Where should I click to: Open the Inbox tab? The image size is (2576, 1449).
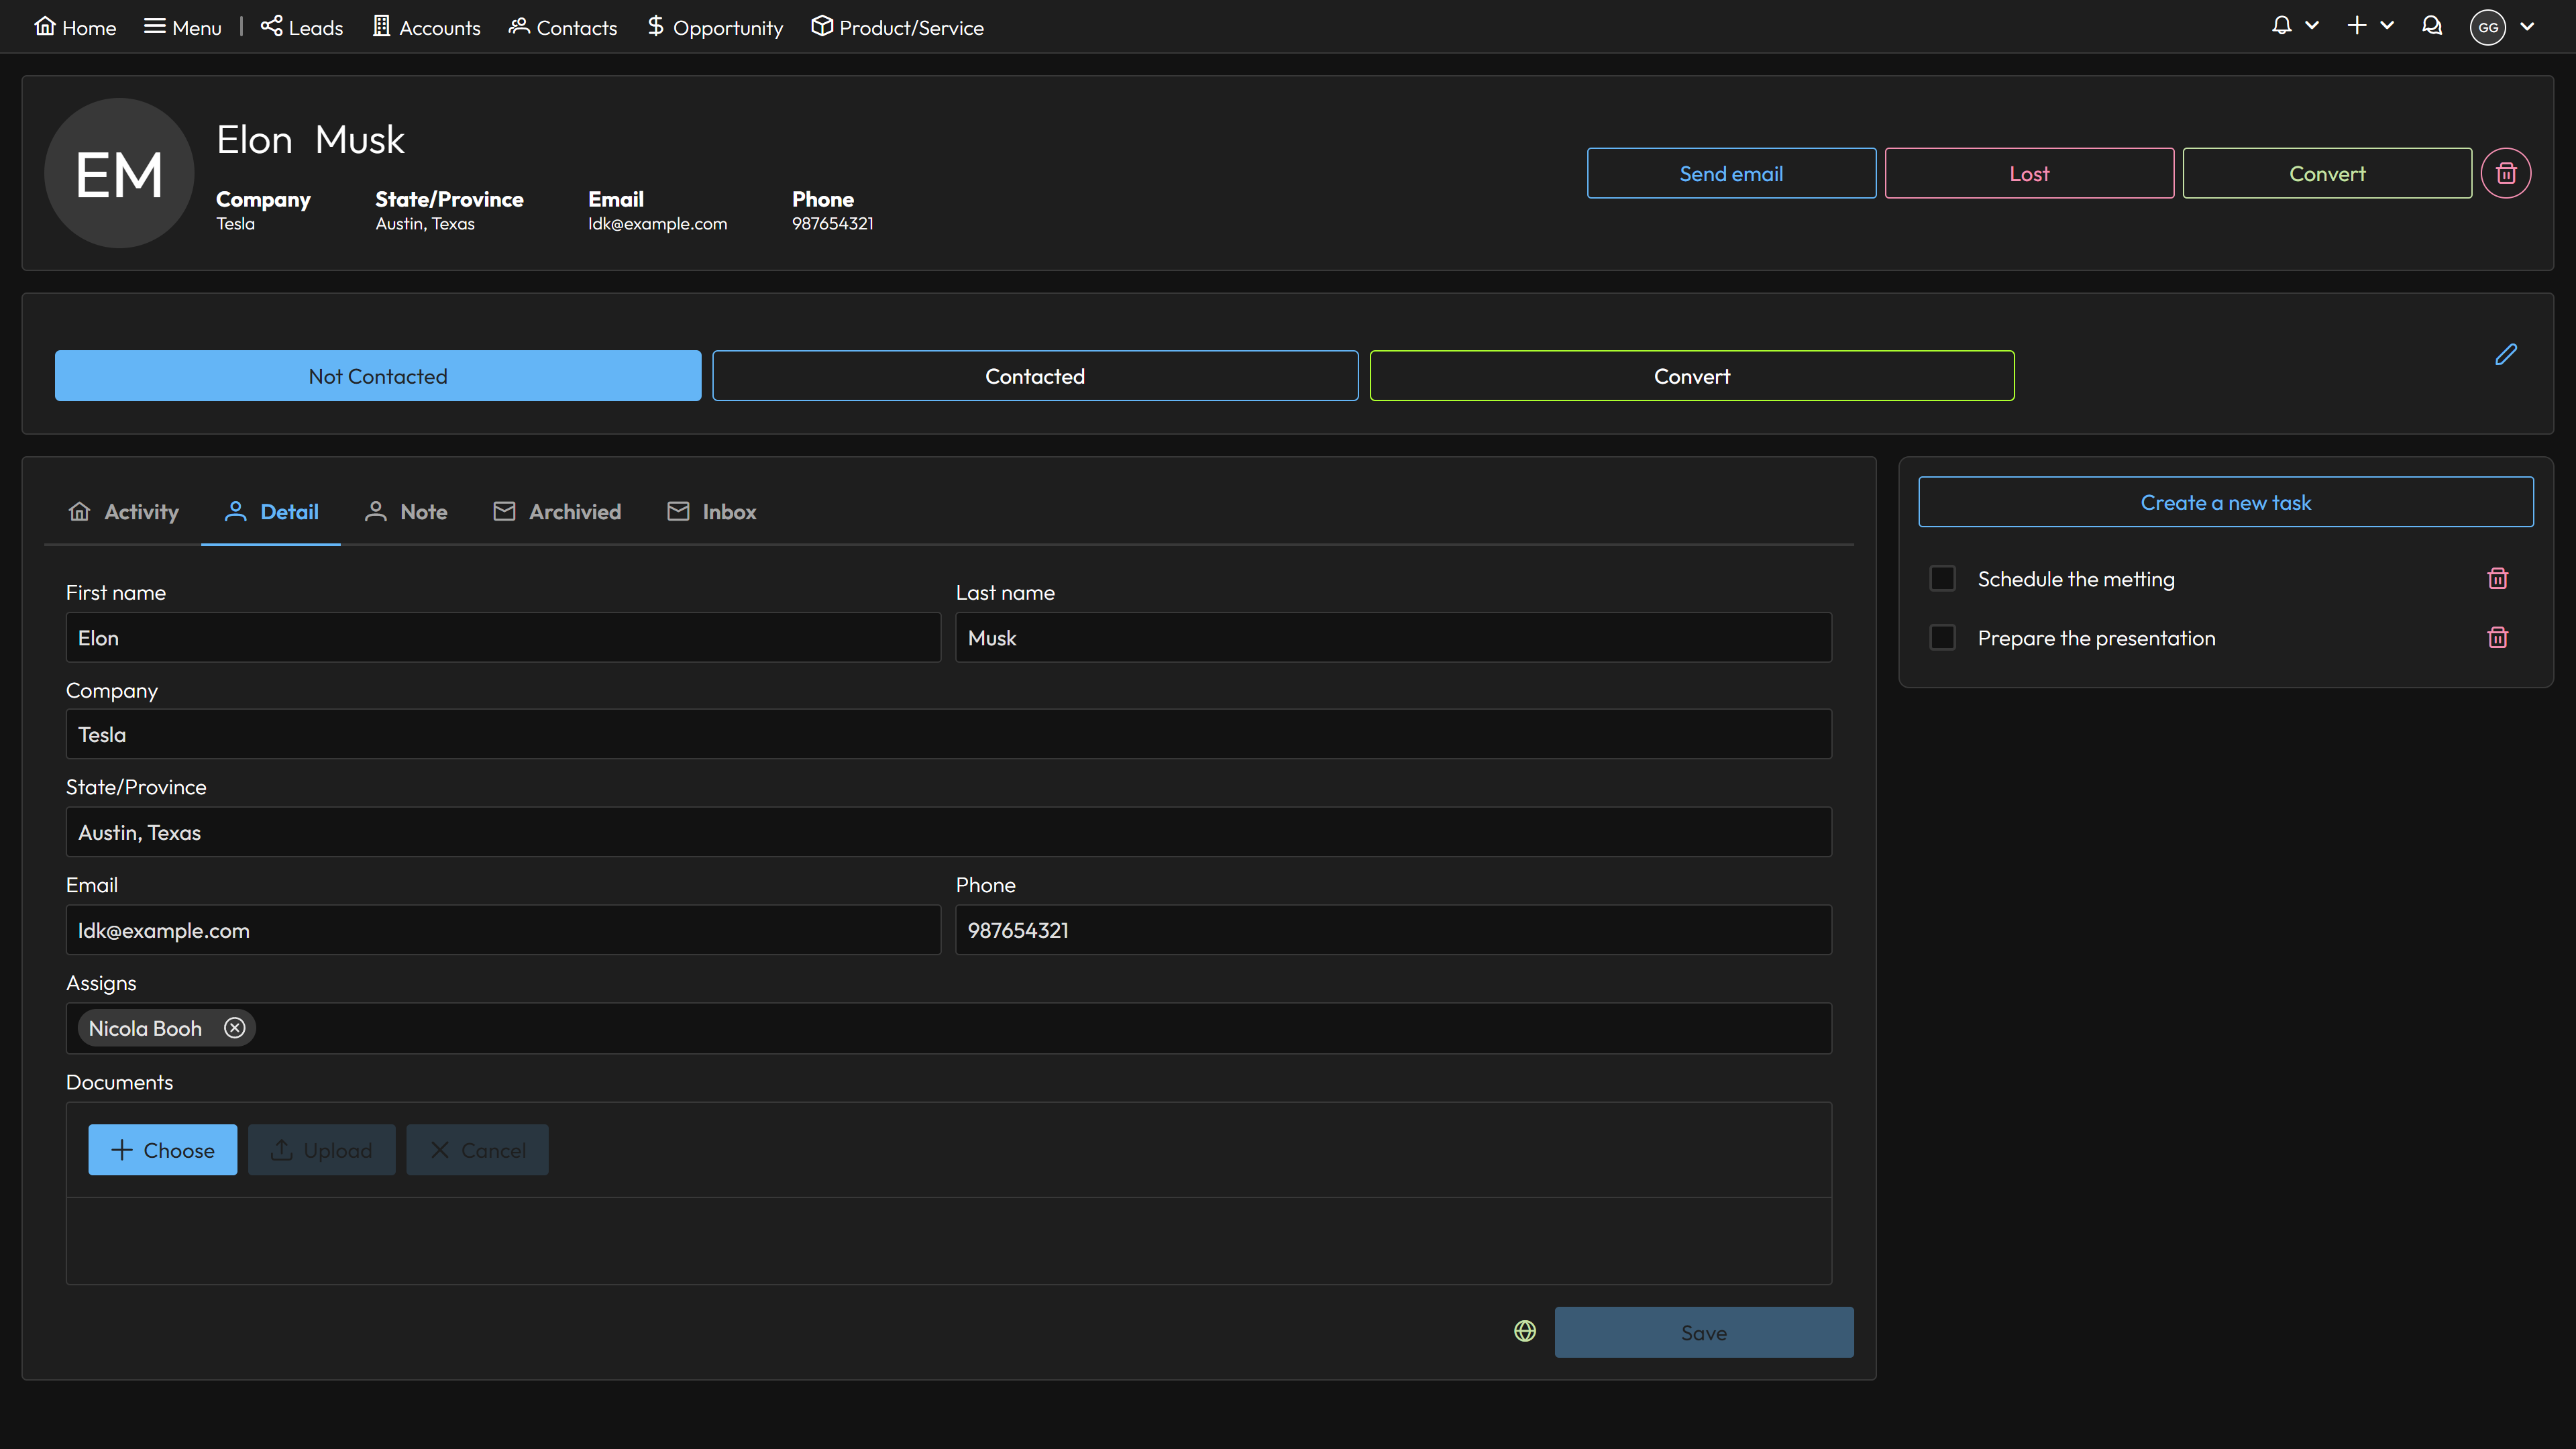point(711,512)
